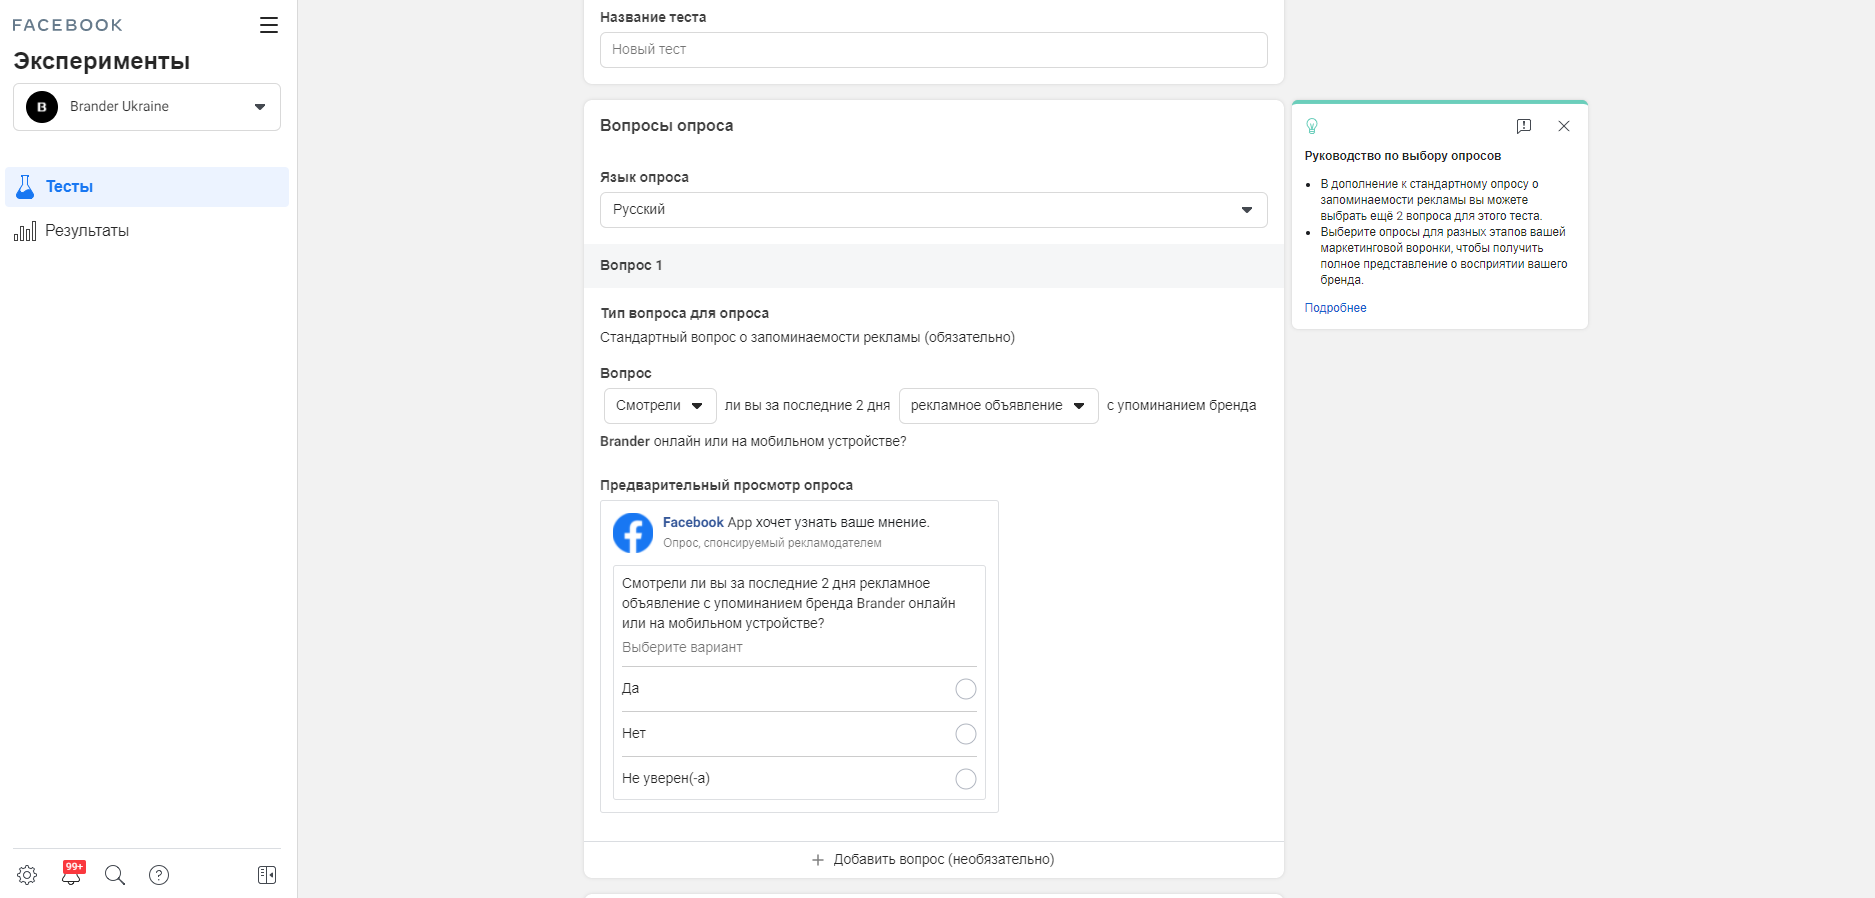Viewport: 1875px width, 898px height.
Task: Open the help question mark icon
Action: 159,875
